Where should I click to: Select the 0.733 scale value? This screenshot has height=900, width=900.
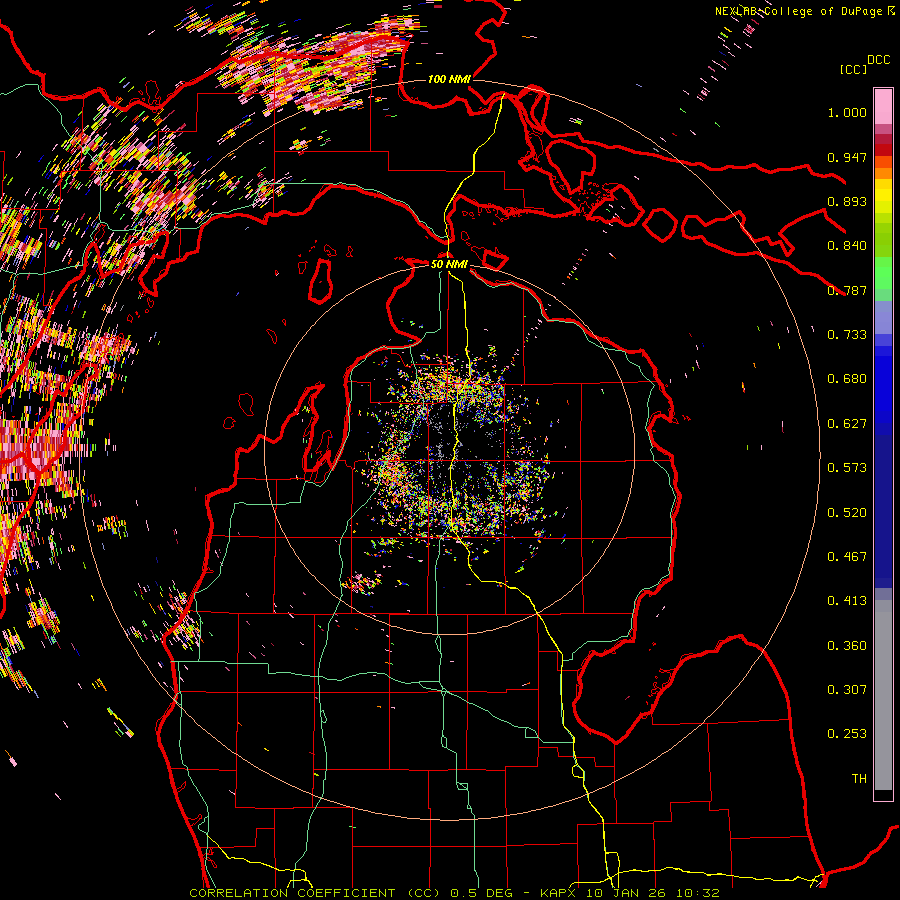point(847,335)
